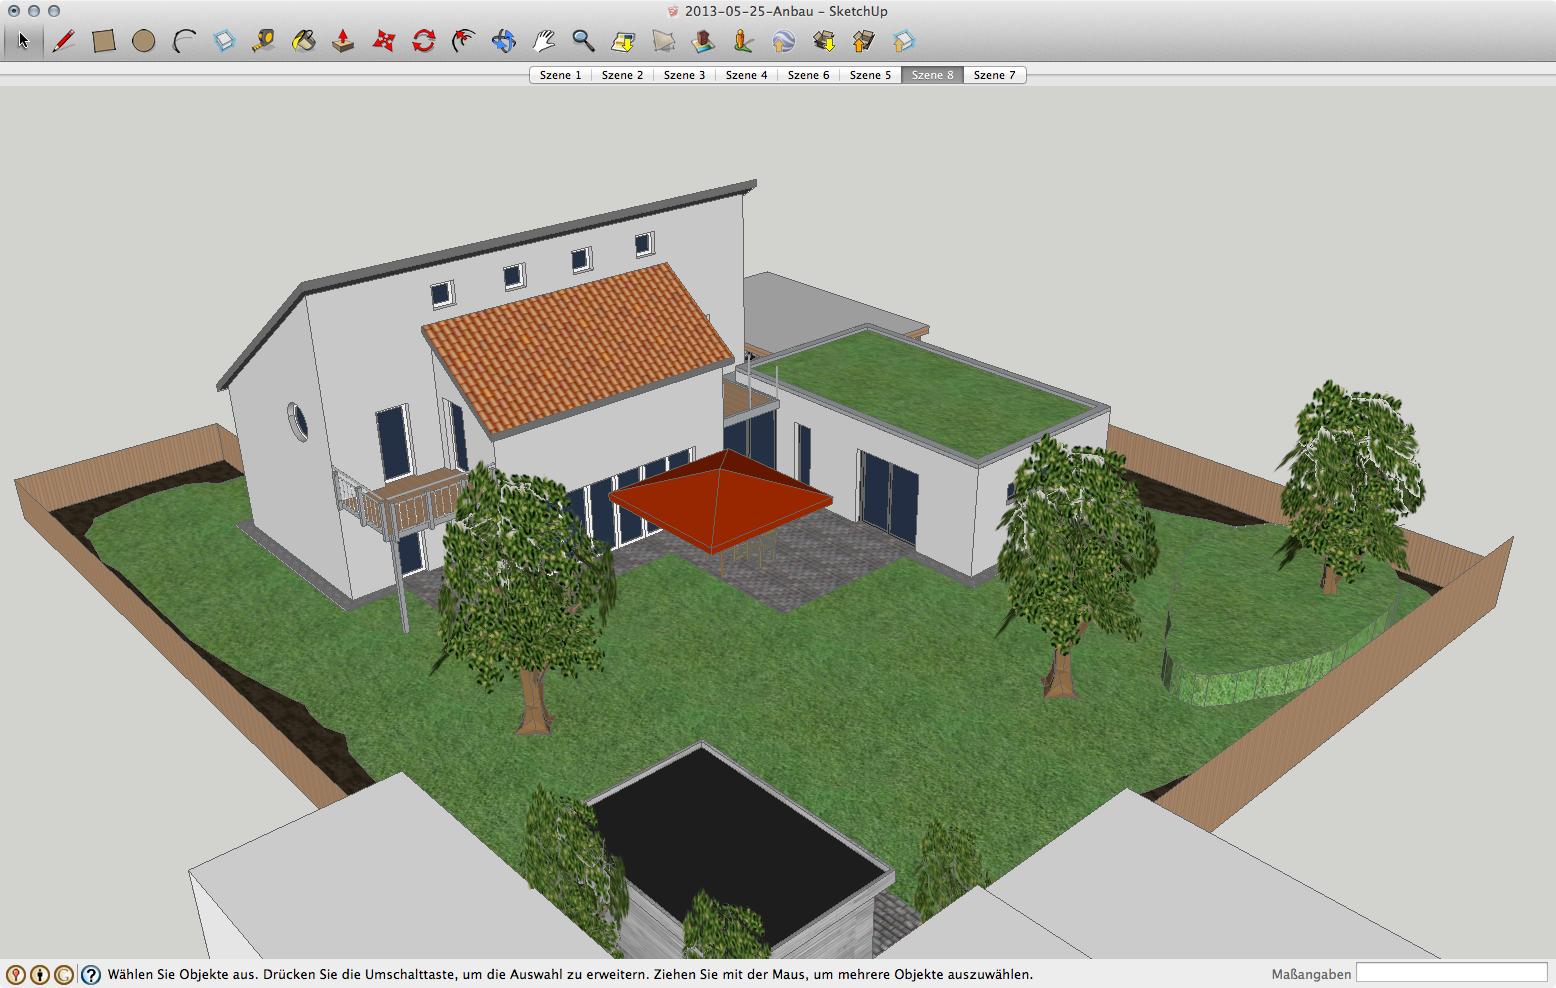Select the Tape Measure tool
This screenshot has height=988, width=1556.
click(x=264, y=41)
